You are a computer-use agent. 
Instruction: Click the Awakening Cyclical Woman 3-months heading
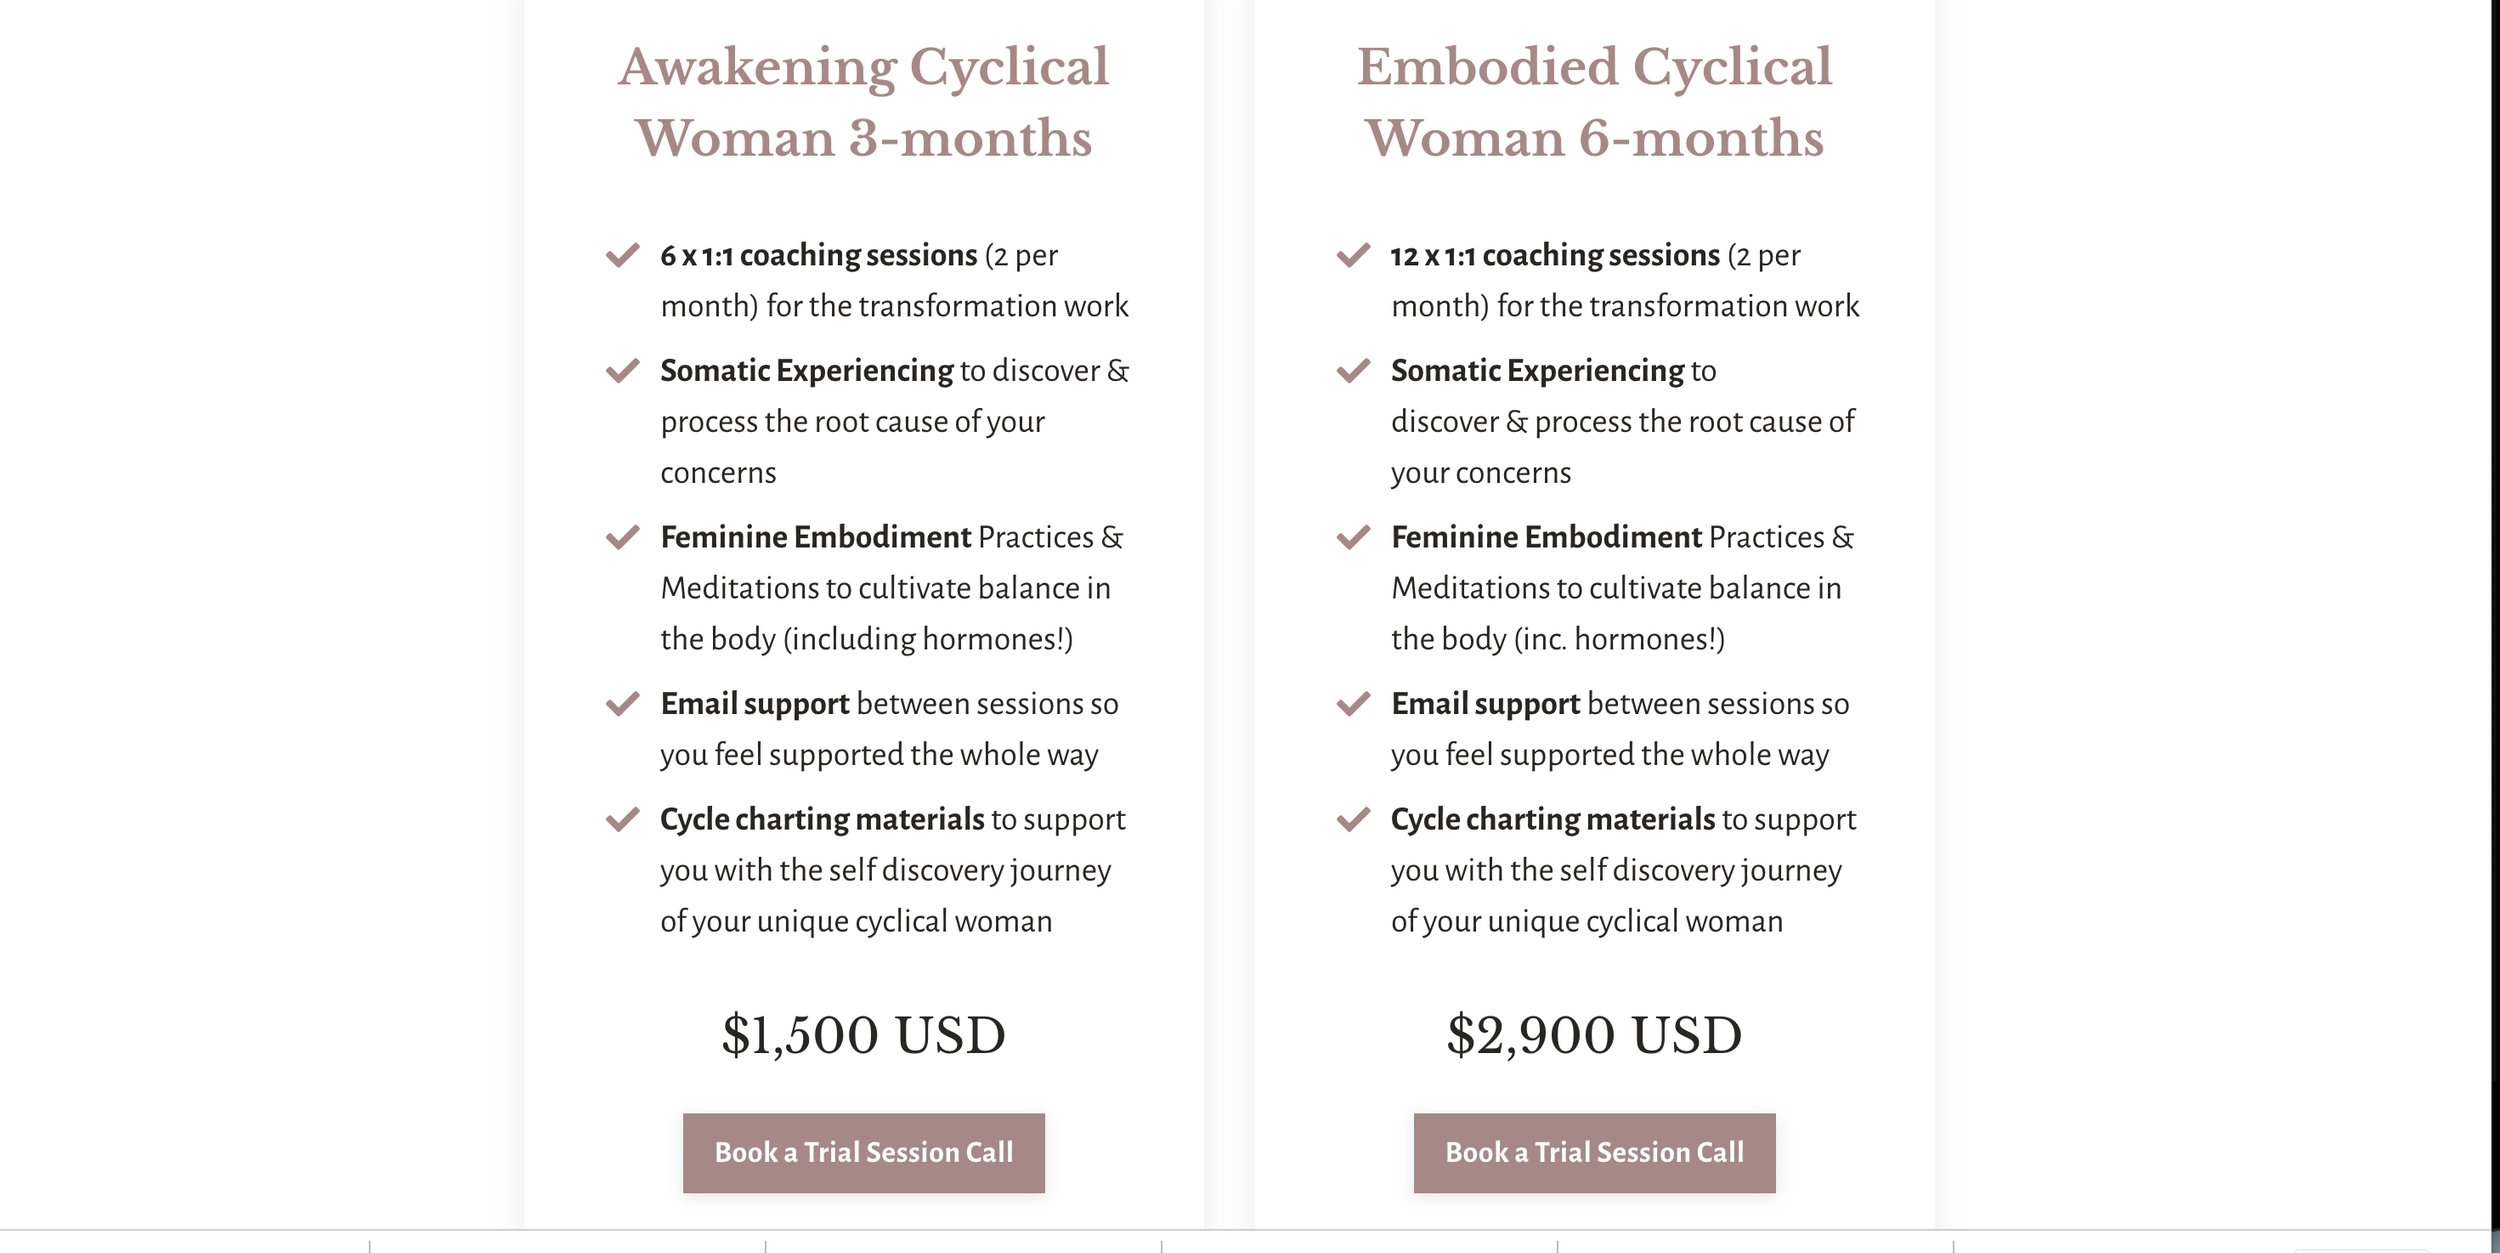pyautogui.click(x=863, y=102)
